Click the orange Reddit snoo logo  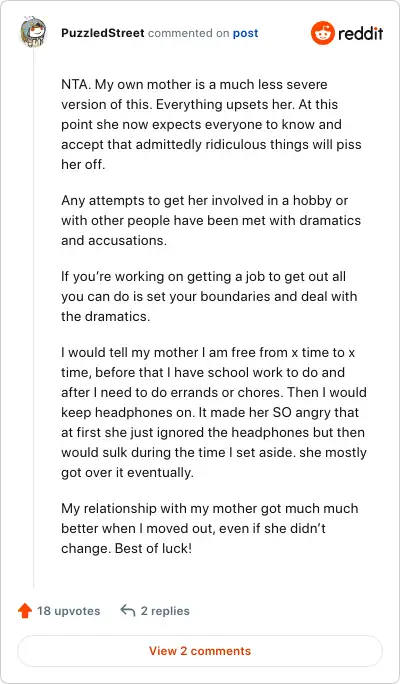pyautogui.click(x=323, y=33)
